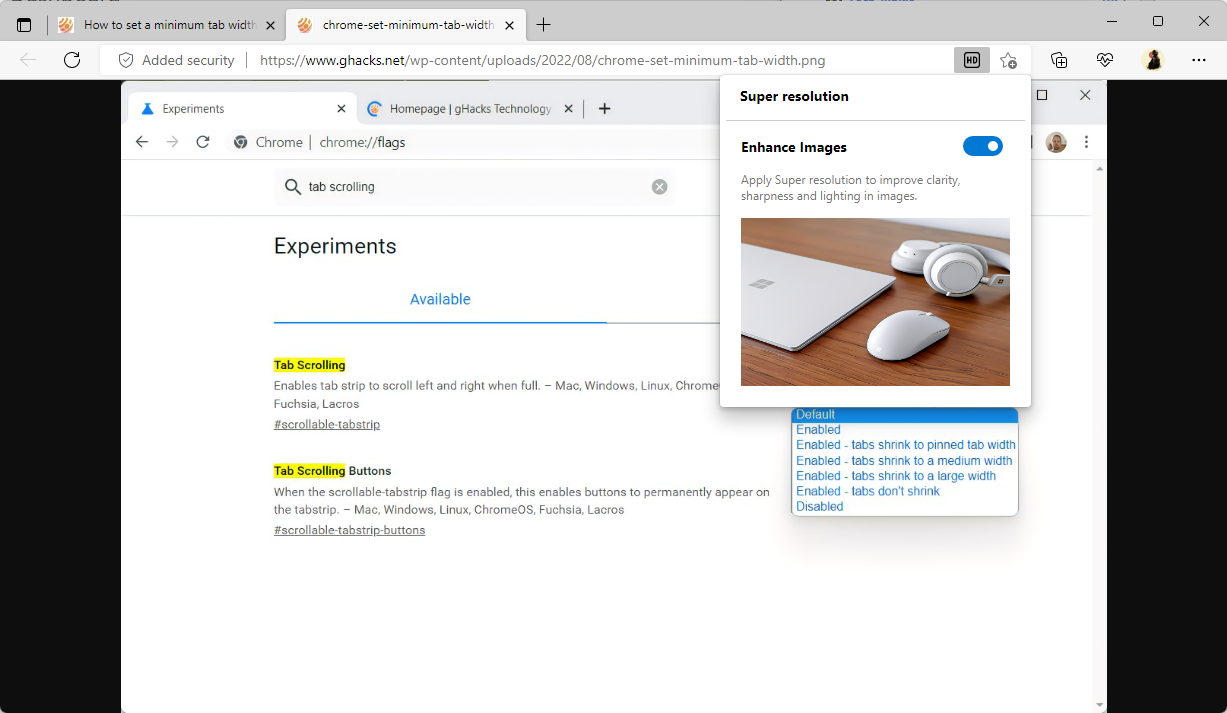Select 'Enabled - tabs shrink to pinned tab width'

(905, 445)
